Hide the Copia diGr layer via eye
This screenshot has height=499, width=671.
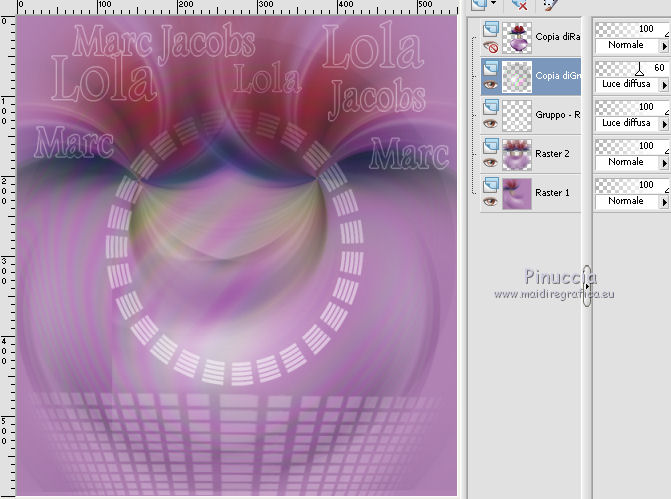click(x=490, y=85)
